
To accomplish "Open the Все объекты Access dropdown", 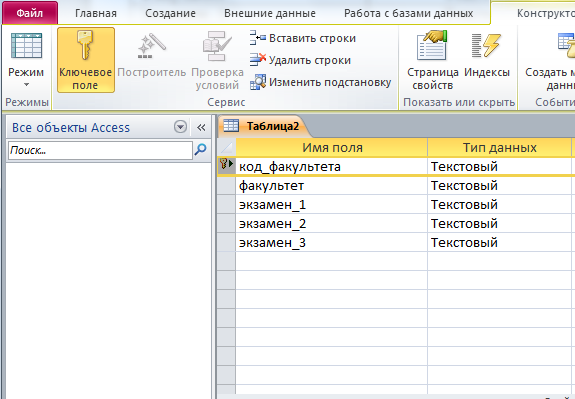I will tap(180, 127).
